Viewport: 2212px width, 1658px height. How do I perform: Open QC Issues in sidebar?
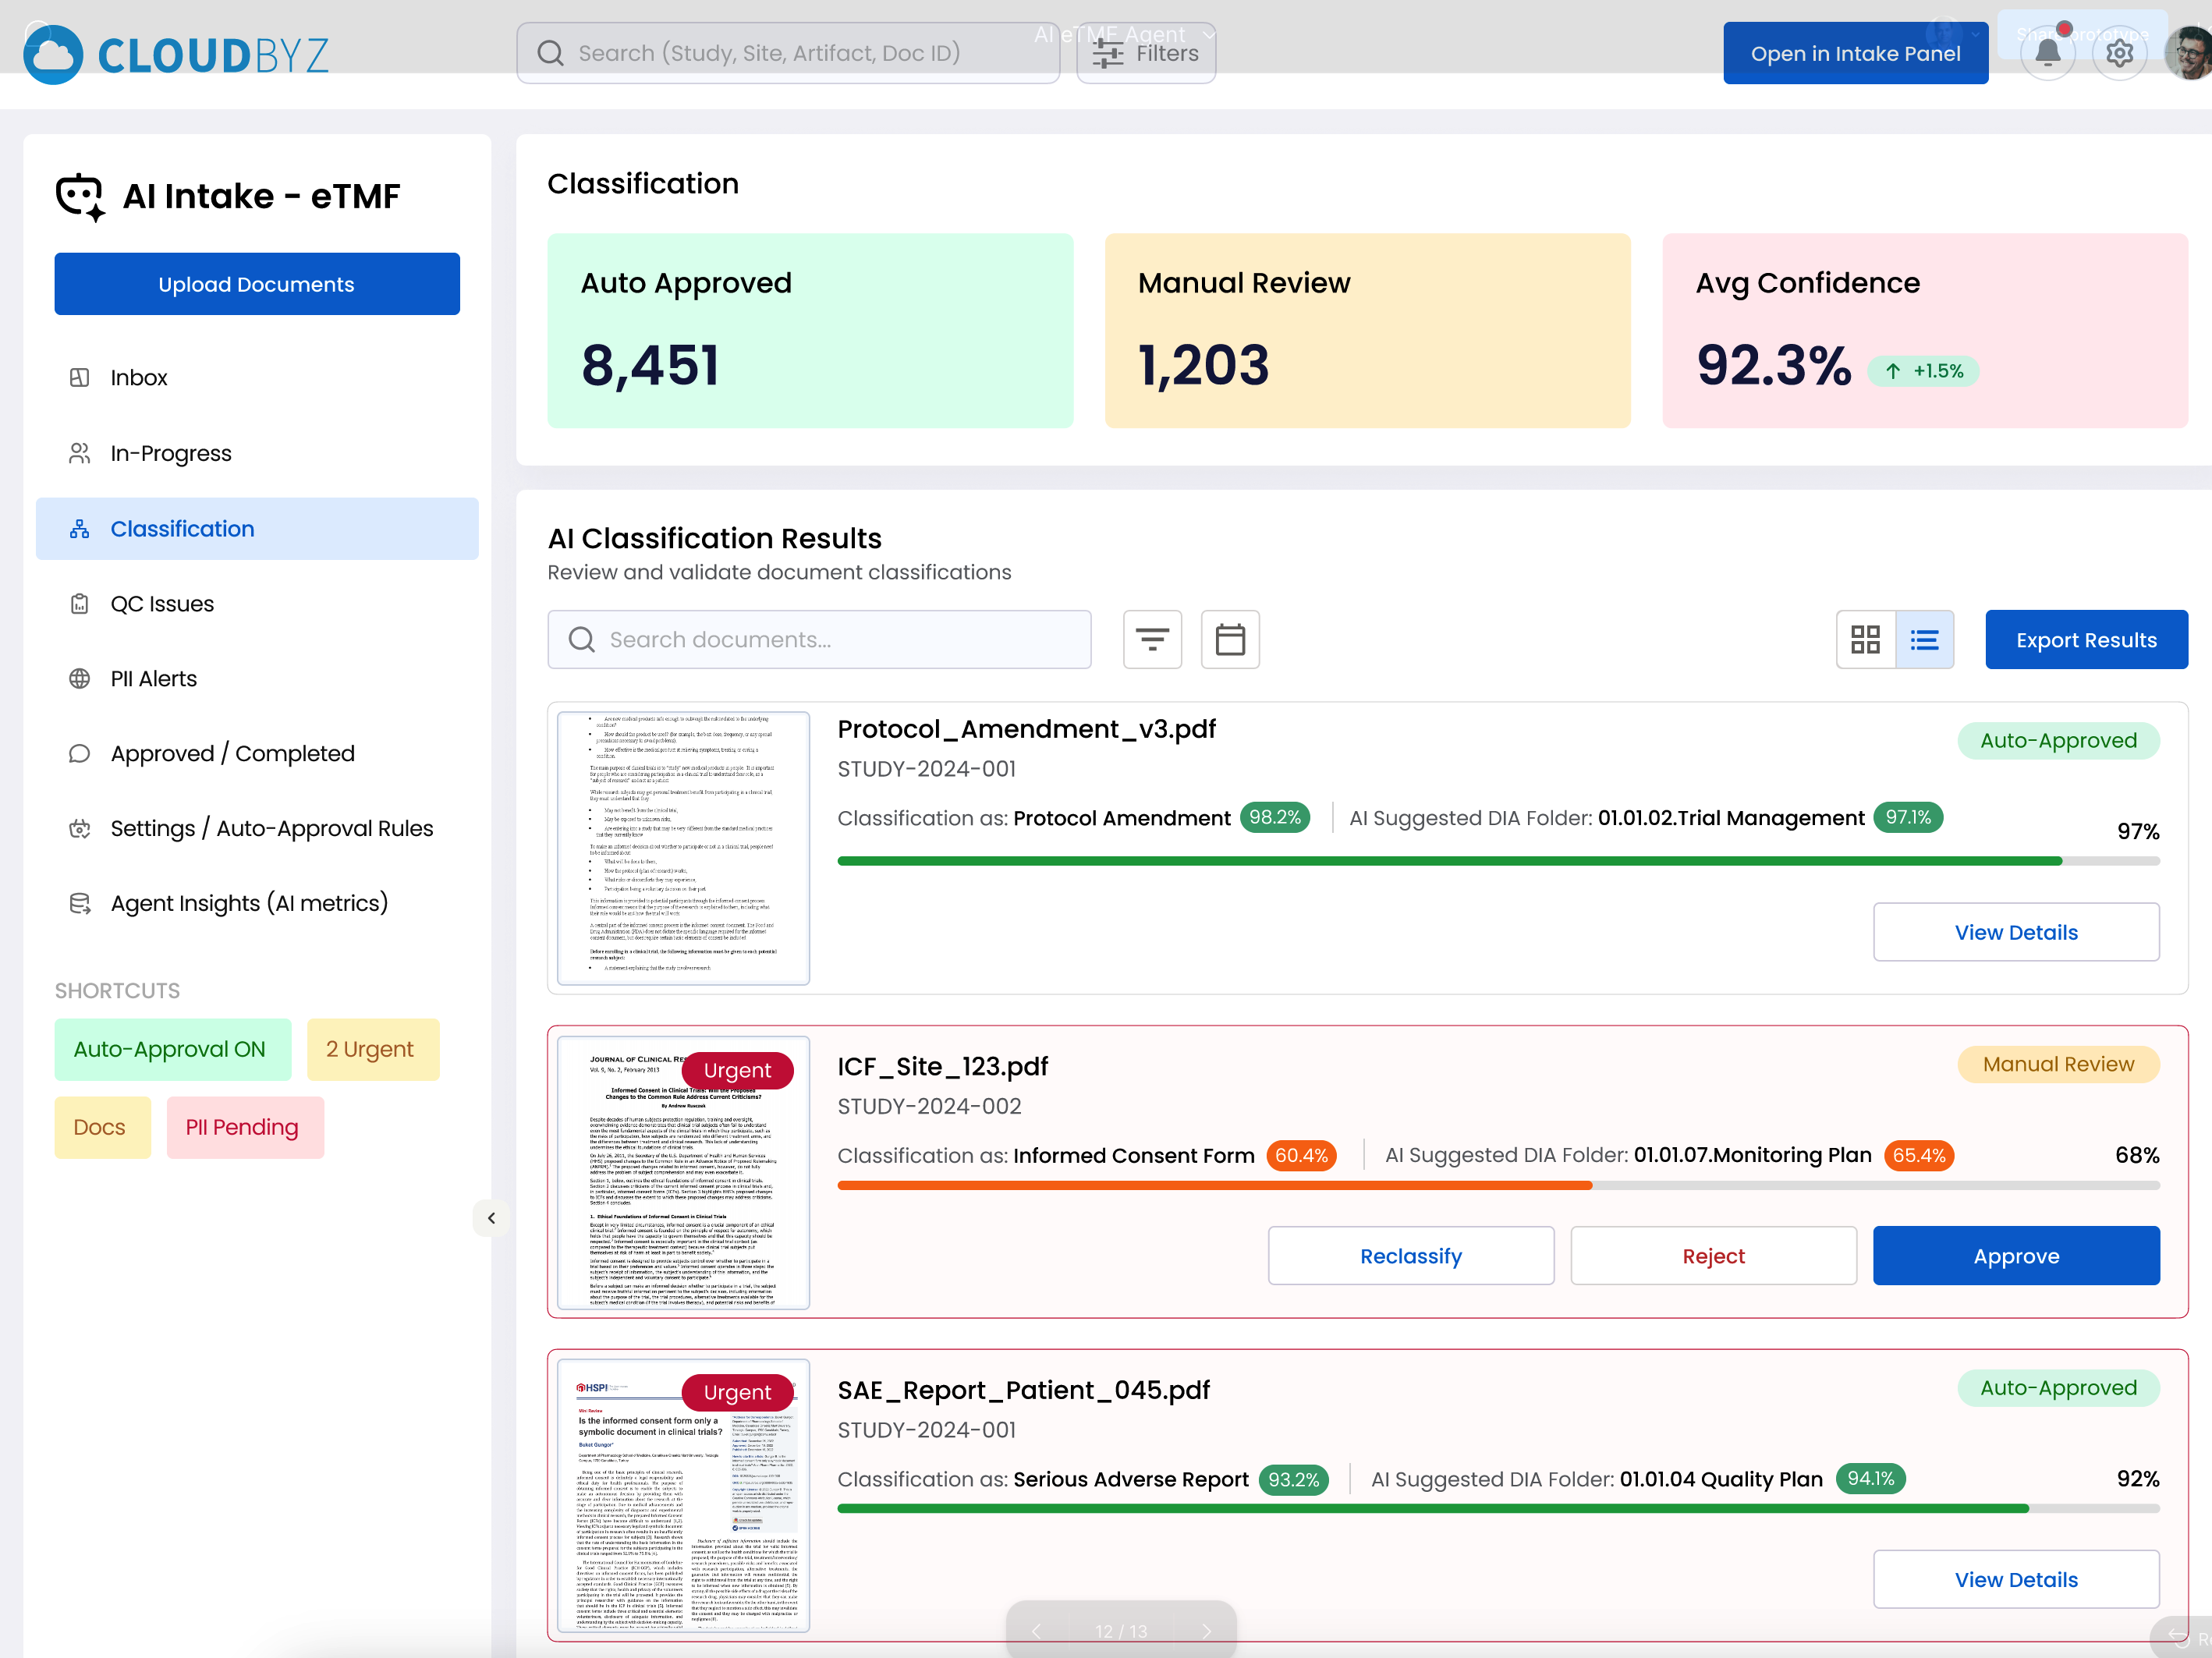tap(162, 604)
